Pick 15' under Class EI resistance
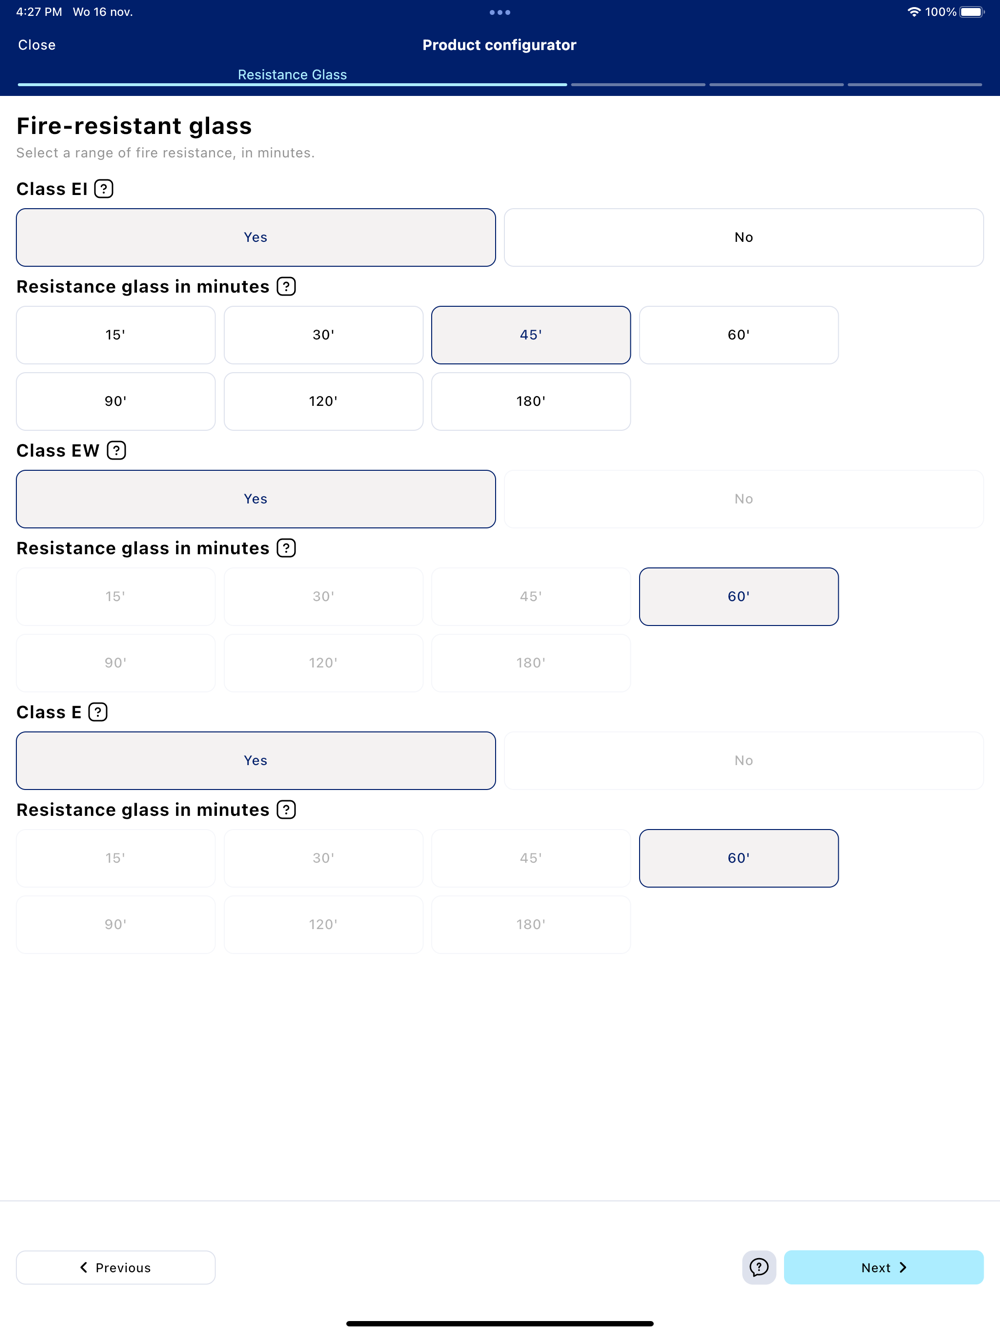Image resolution: width=1000 pixels, height=1334 pixels. click(x=116, y=335)
